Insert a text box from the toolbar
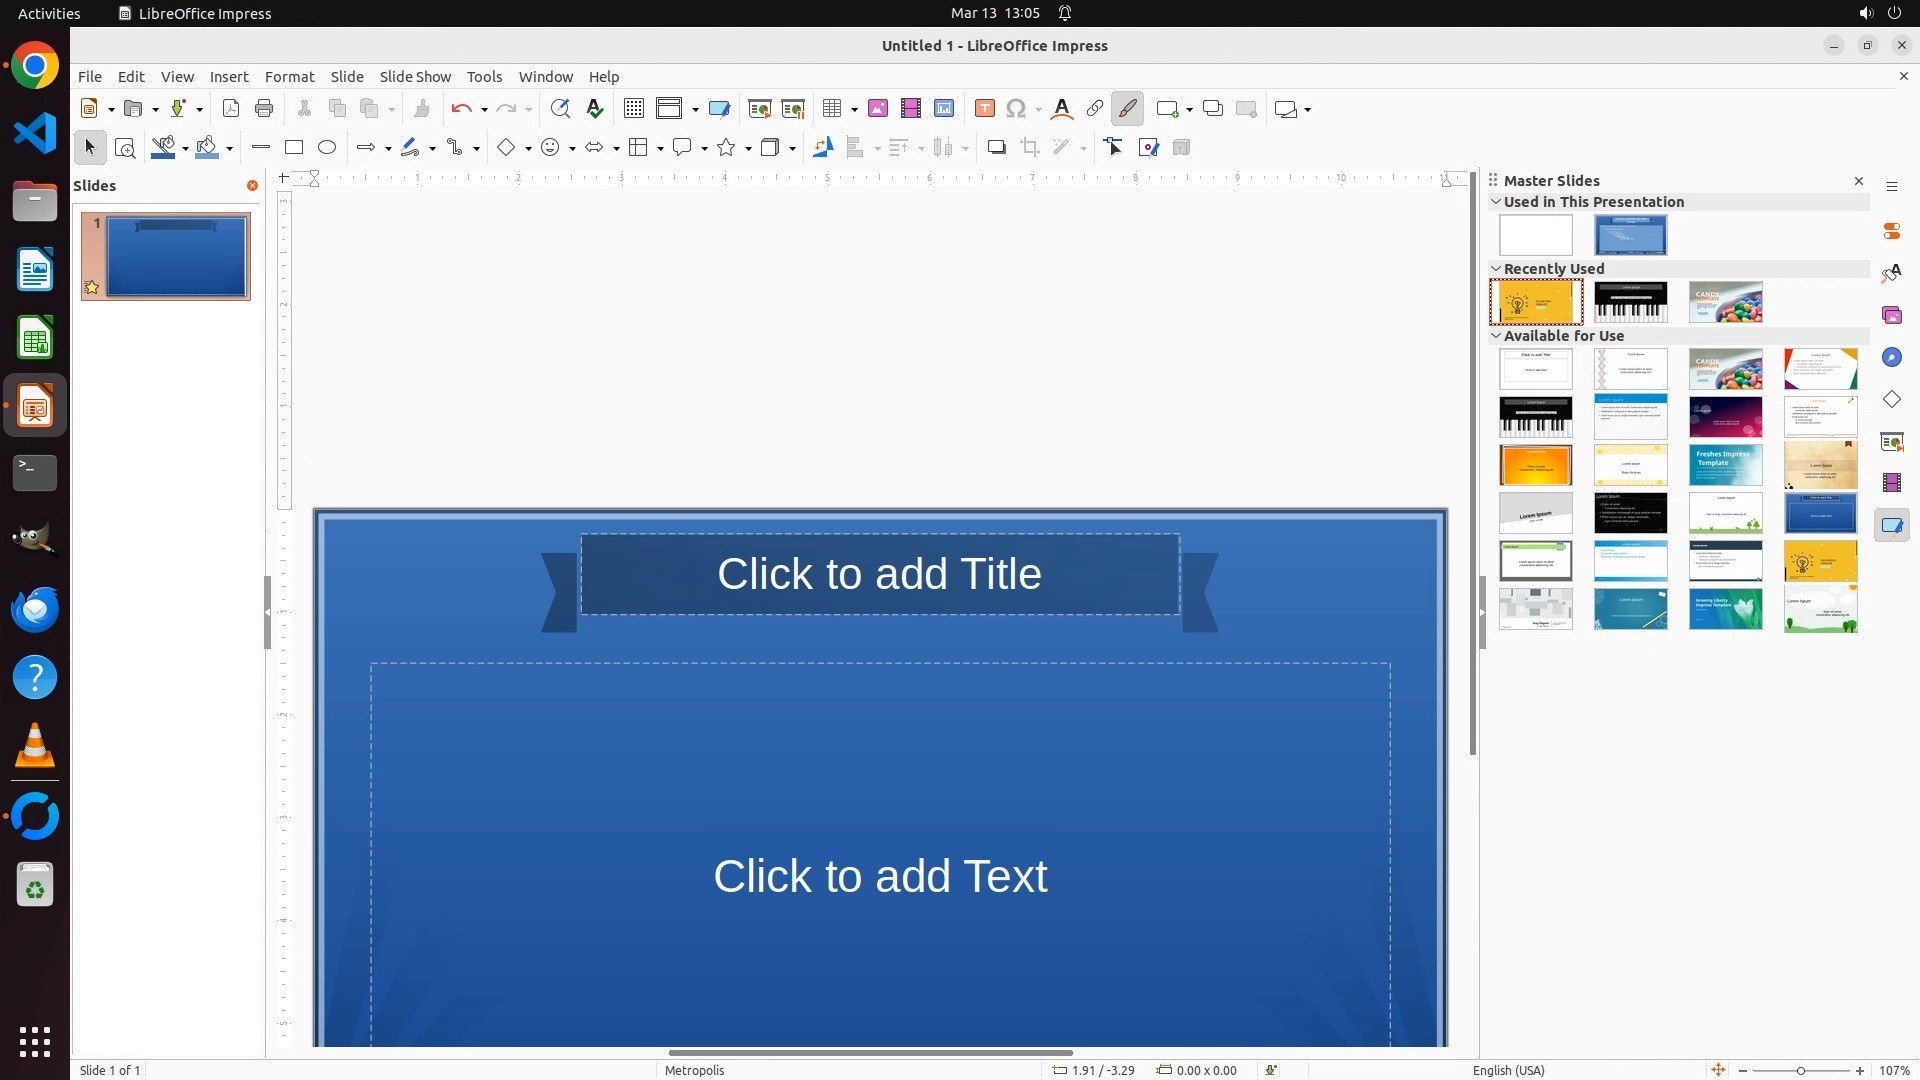 pos(985,109)
